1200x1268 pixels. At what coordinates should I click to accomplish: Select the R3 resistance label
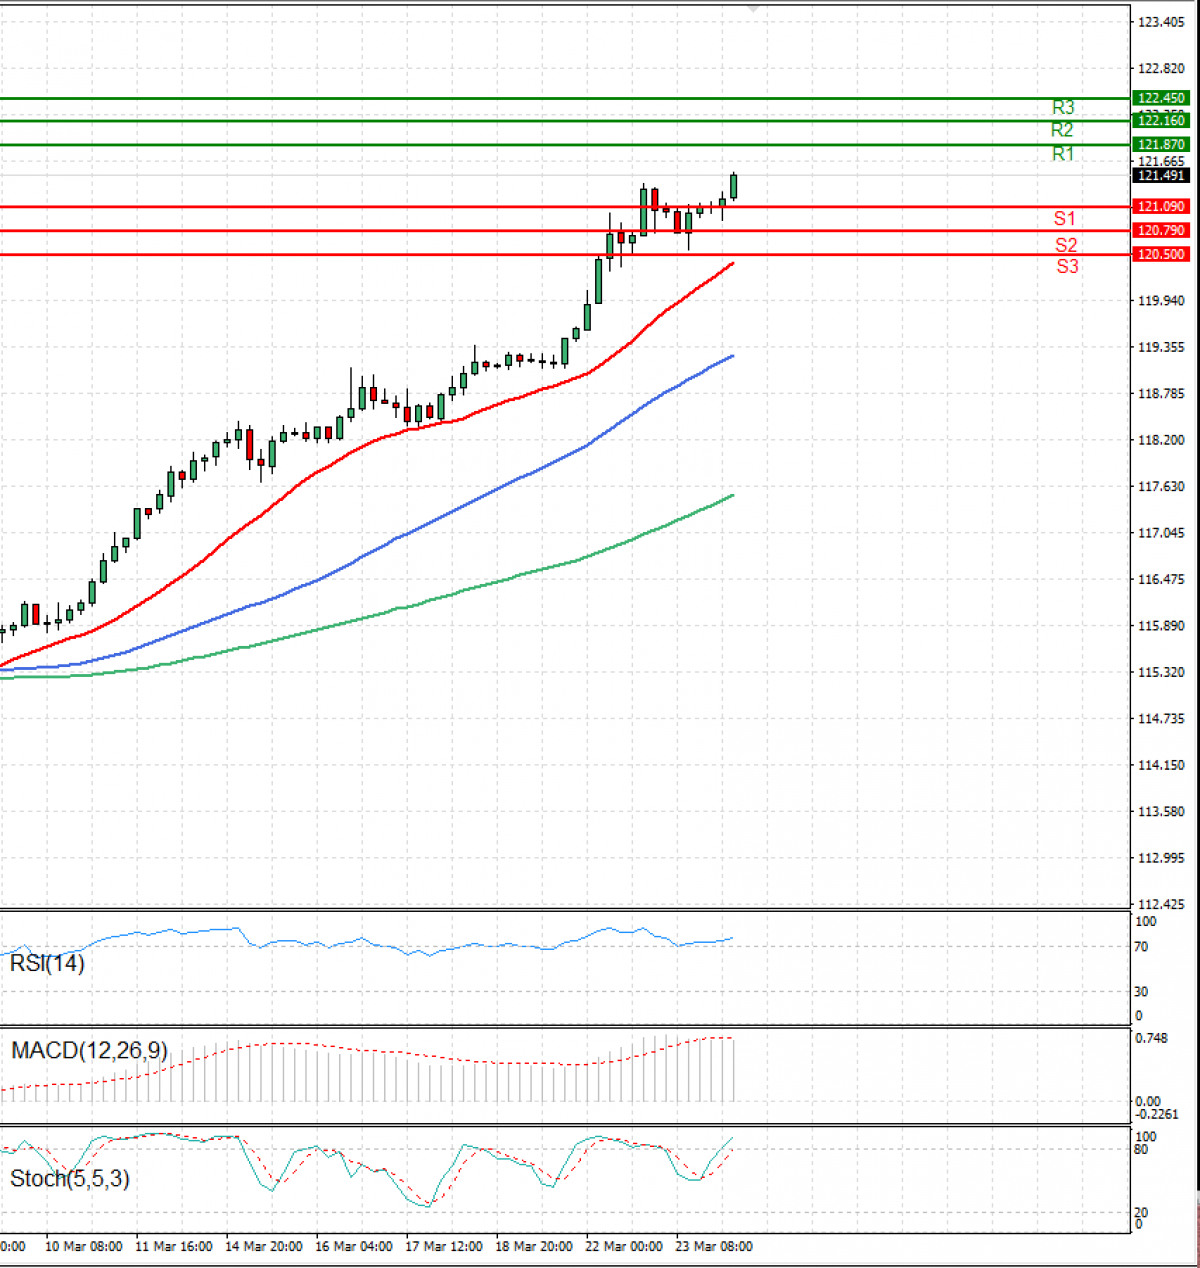click(1063, 107)
